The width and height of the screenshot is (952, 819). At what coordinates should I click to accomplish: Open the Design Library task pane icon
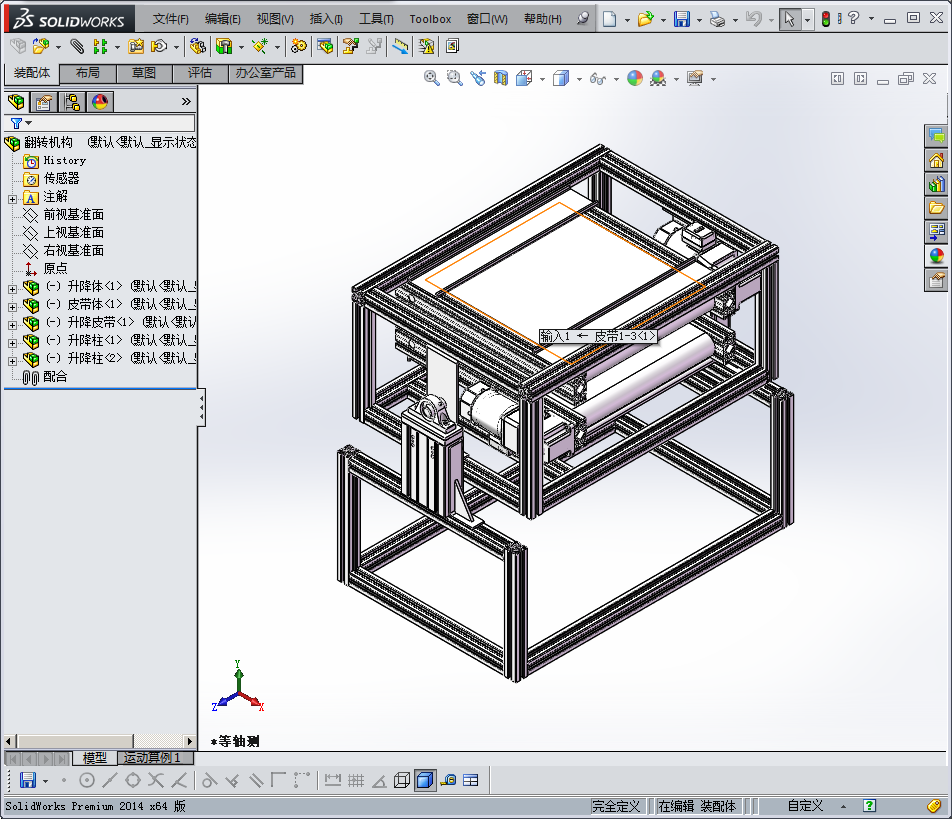936,185
